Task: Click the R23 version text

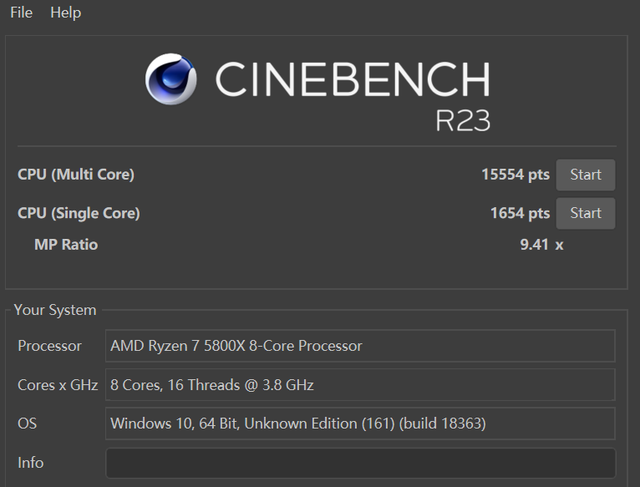Action: (462, 119)
